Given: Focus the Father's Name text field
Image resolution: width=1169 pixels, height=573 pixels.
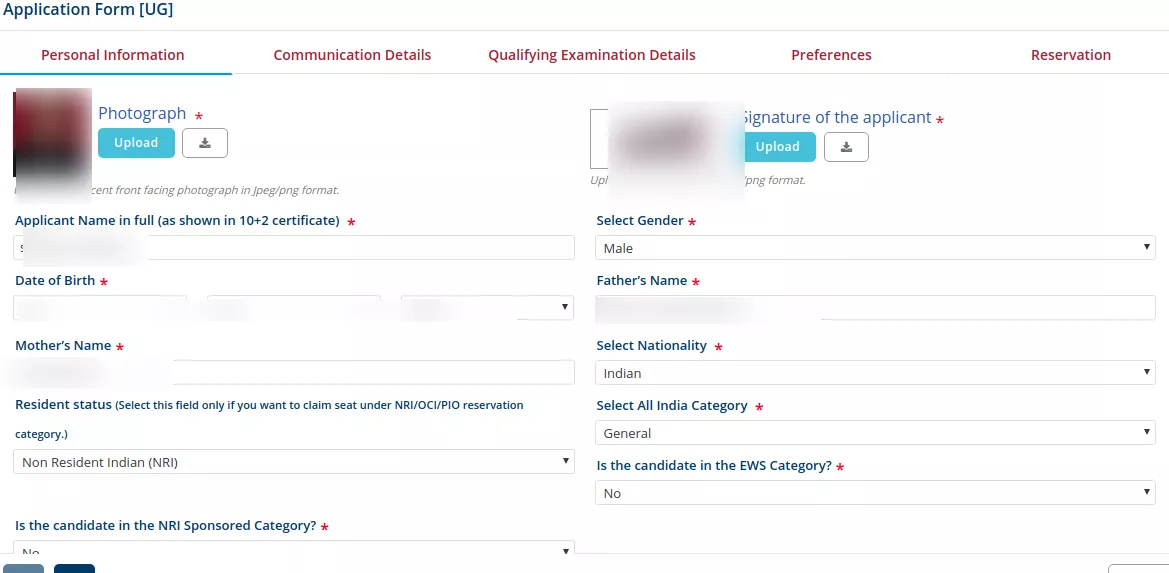Looking at the screenshot, I should (875, 308).
